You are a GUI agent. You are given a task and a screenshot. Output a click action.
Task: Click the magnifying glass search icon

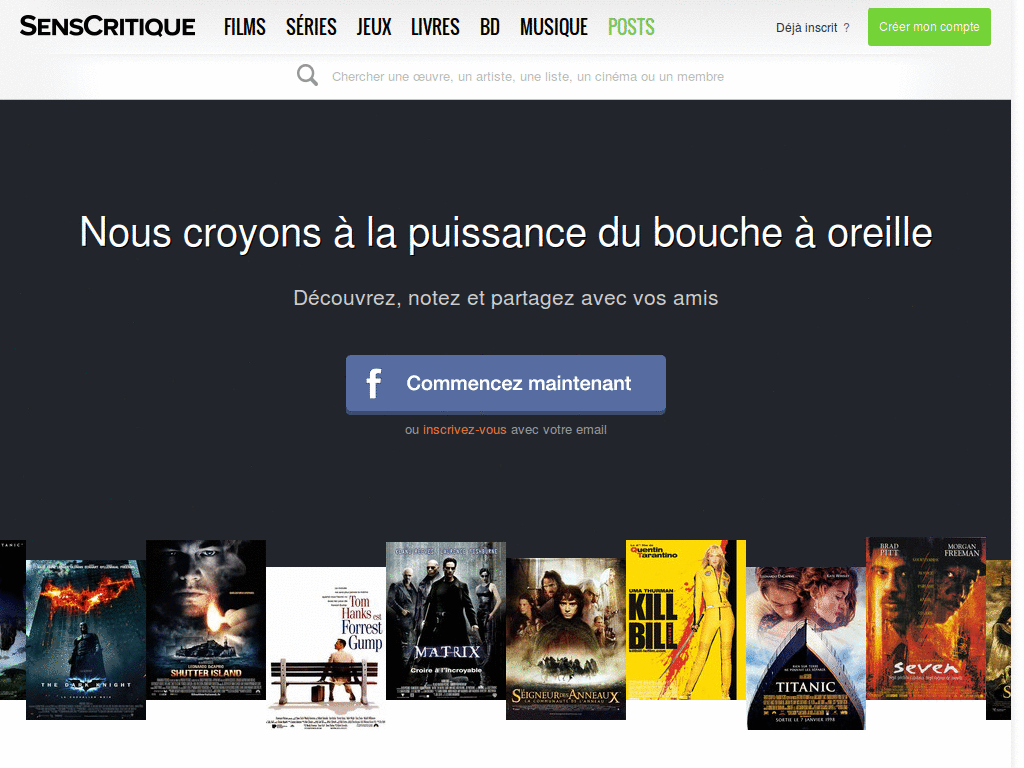pyautogui.click(x=307, y=76)
